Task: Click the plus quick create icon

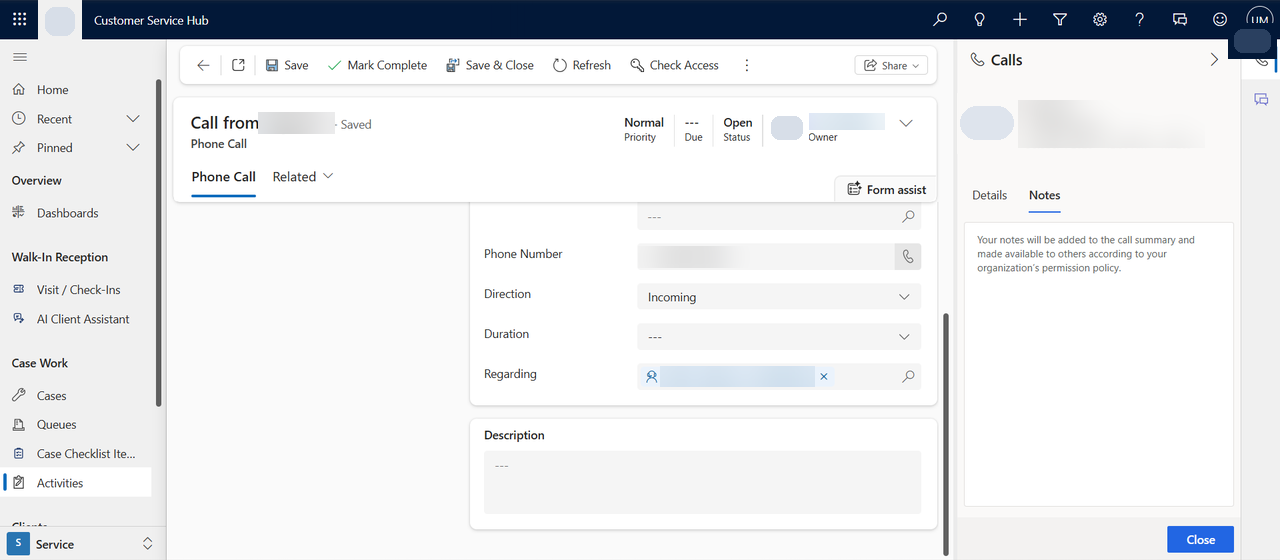Action: coord(1020,19)
